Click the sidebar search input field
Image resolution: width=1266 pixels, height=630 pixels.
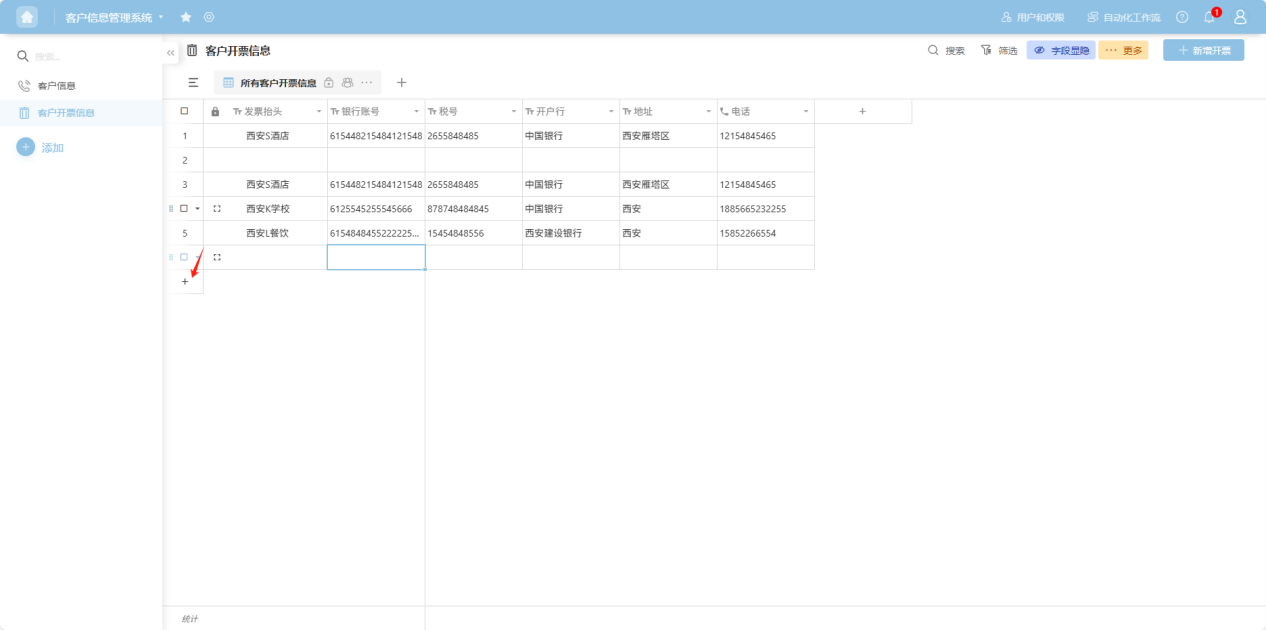pos(90,57)
